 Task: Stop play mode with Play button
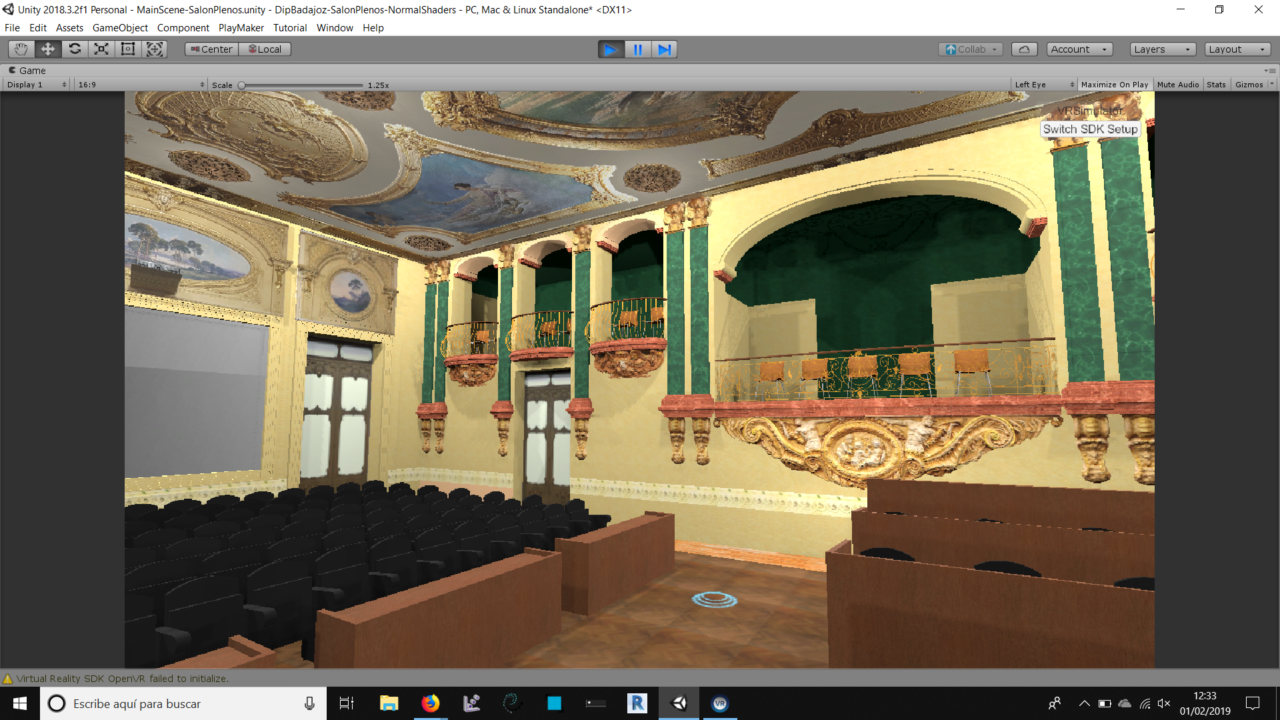click(610, 49)
